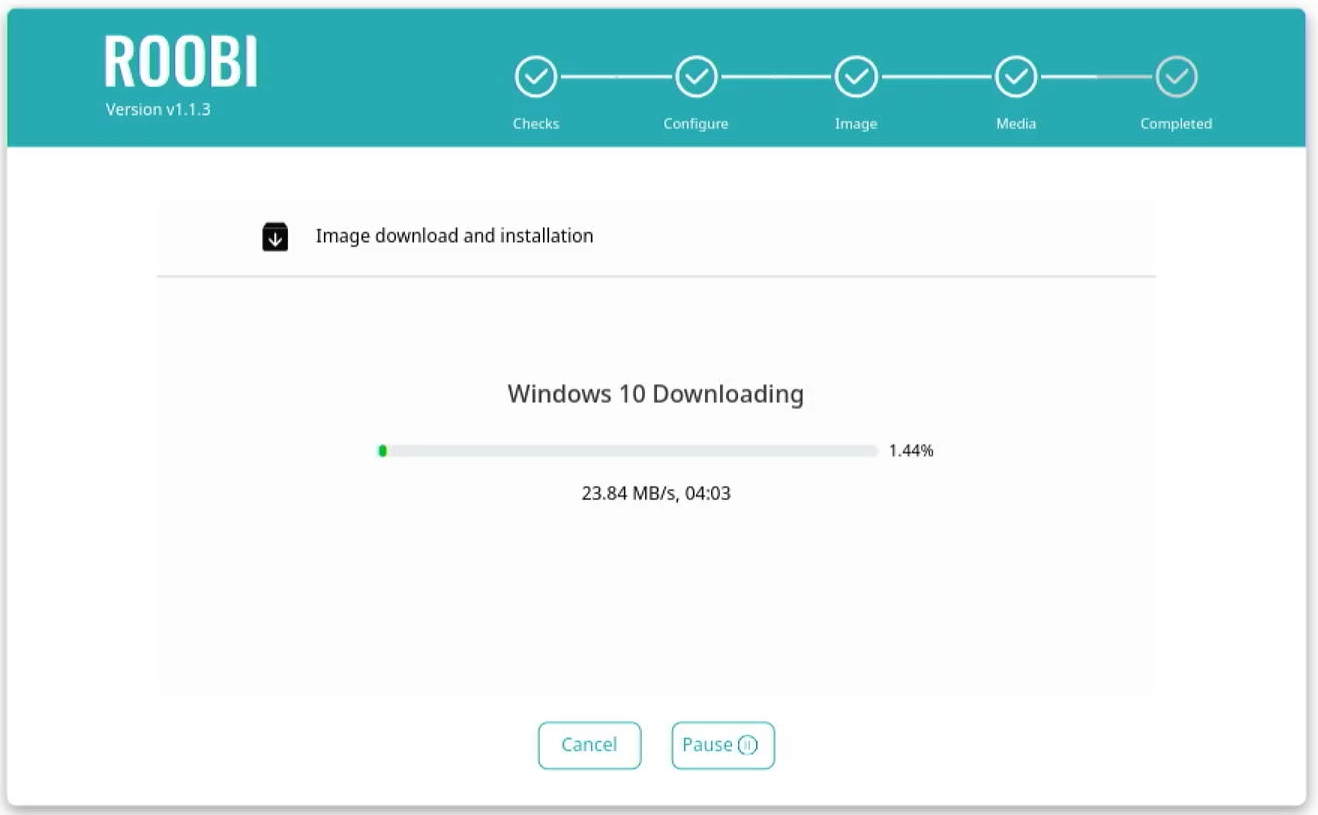Viewport: 1318px width, 815px height.
Task: Click the 'Completed' step label
Action: tap(1176, 124)
